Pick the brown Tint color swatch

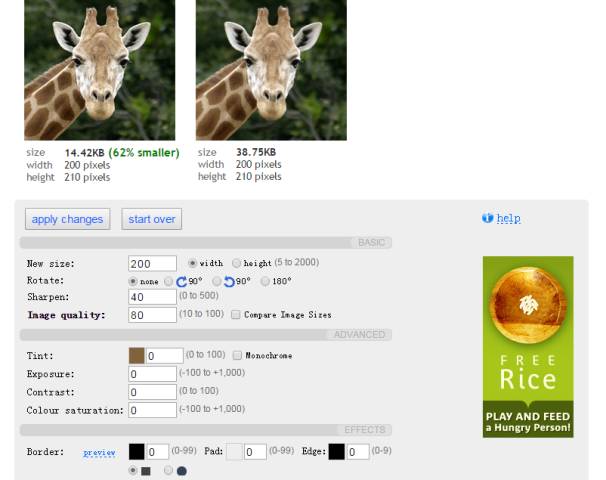[x=137, y=355]
